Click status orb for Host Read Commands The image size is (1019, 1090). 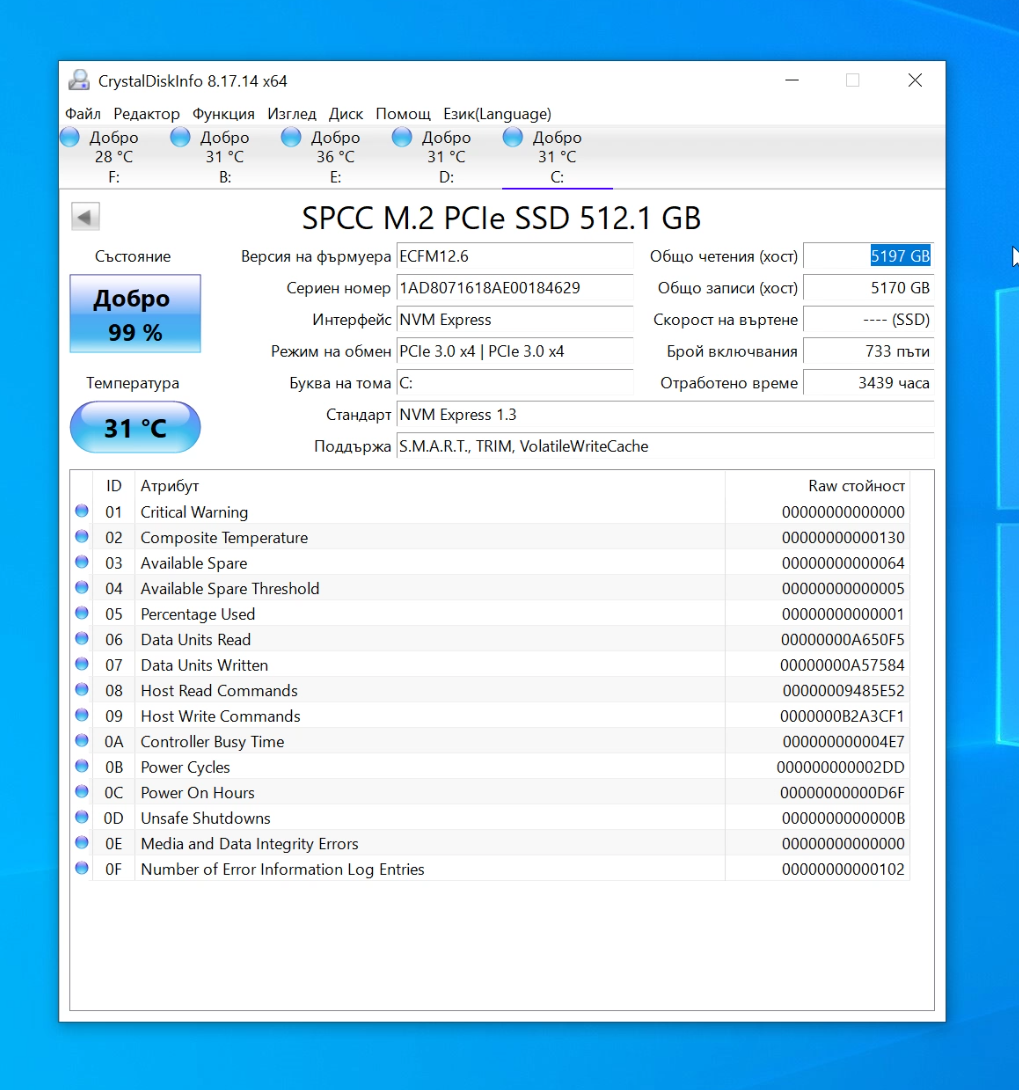82,690
